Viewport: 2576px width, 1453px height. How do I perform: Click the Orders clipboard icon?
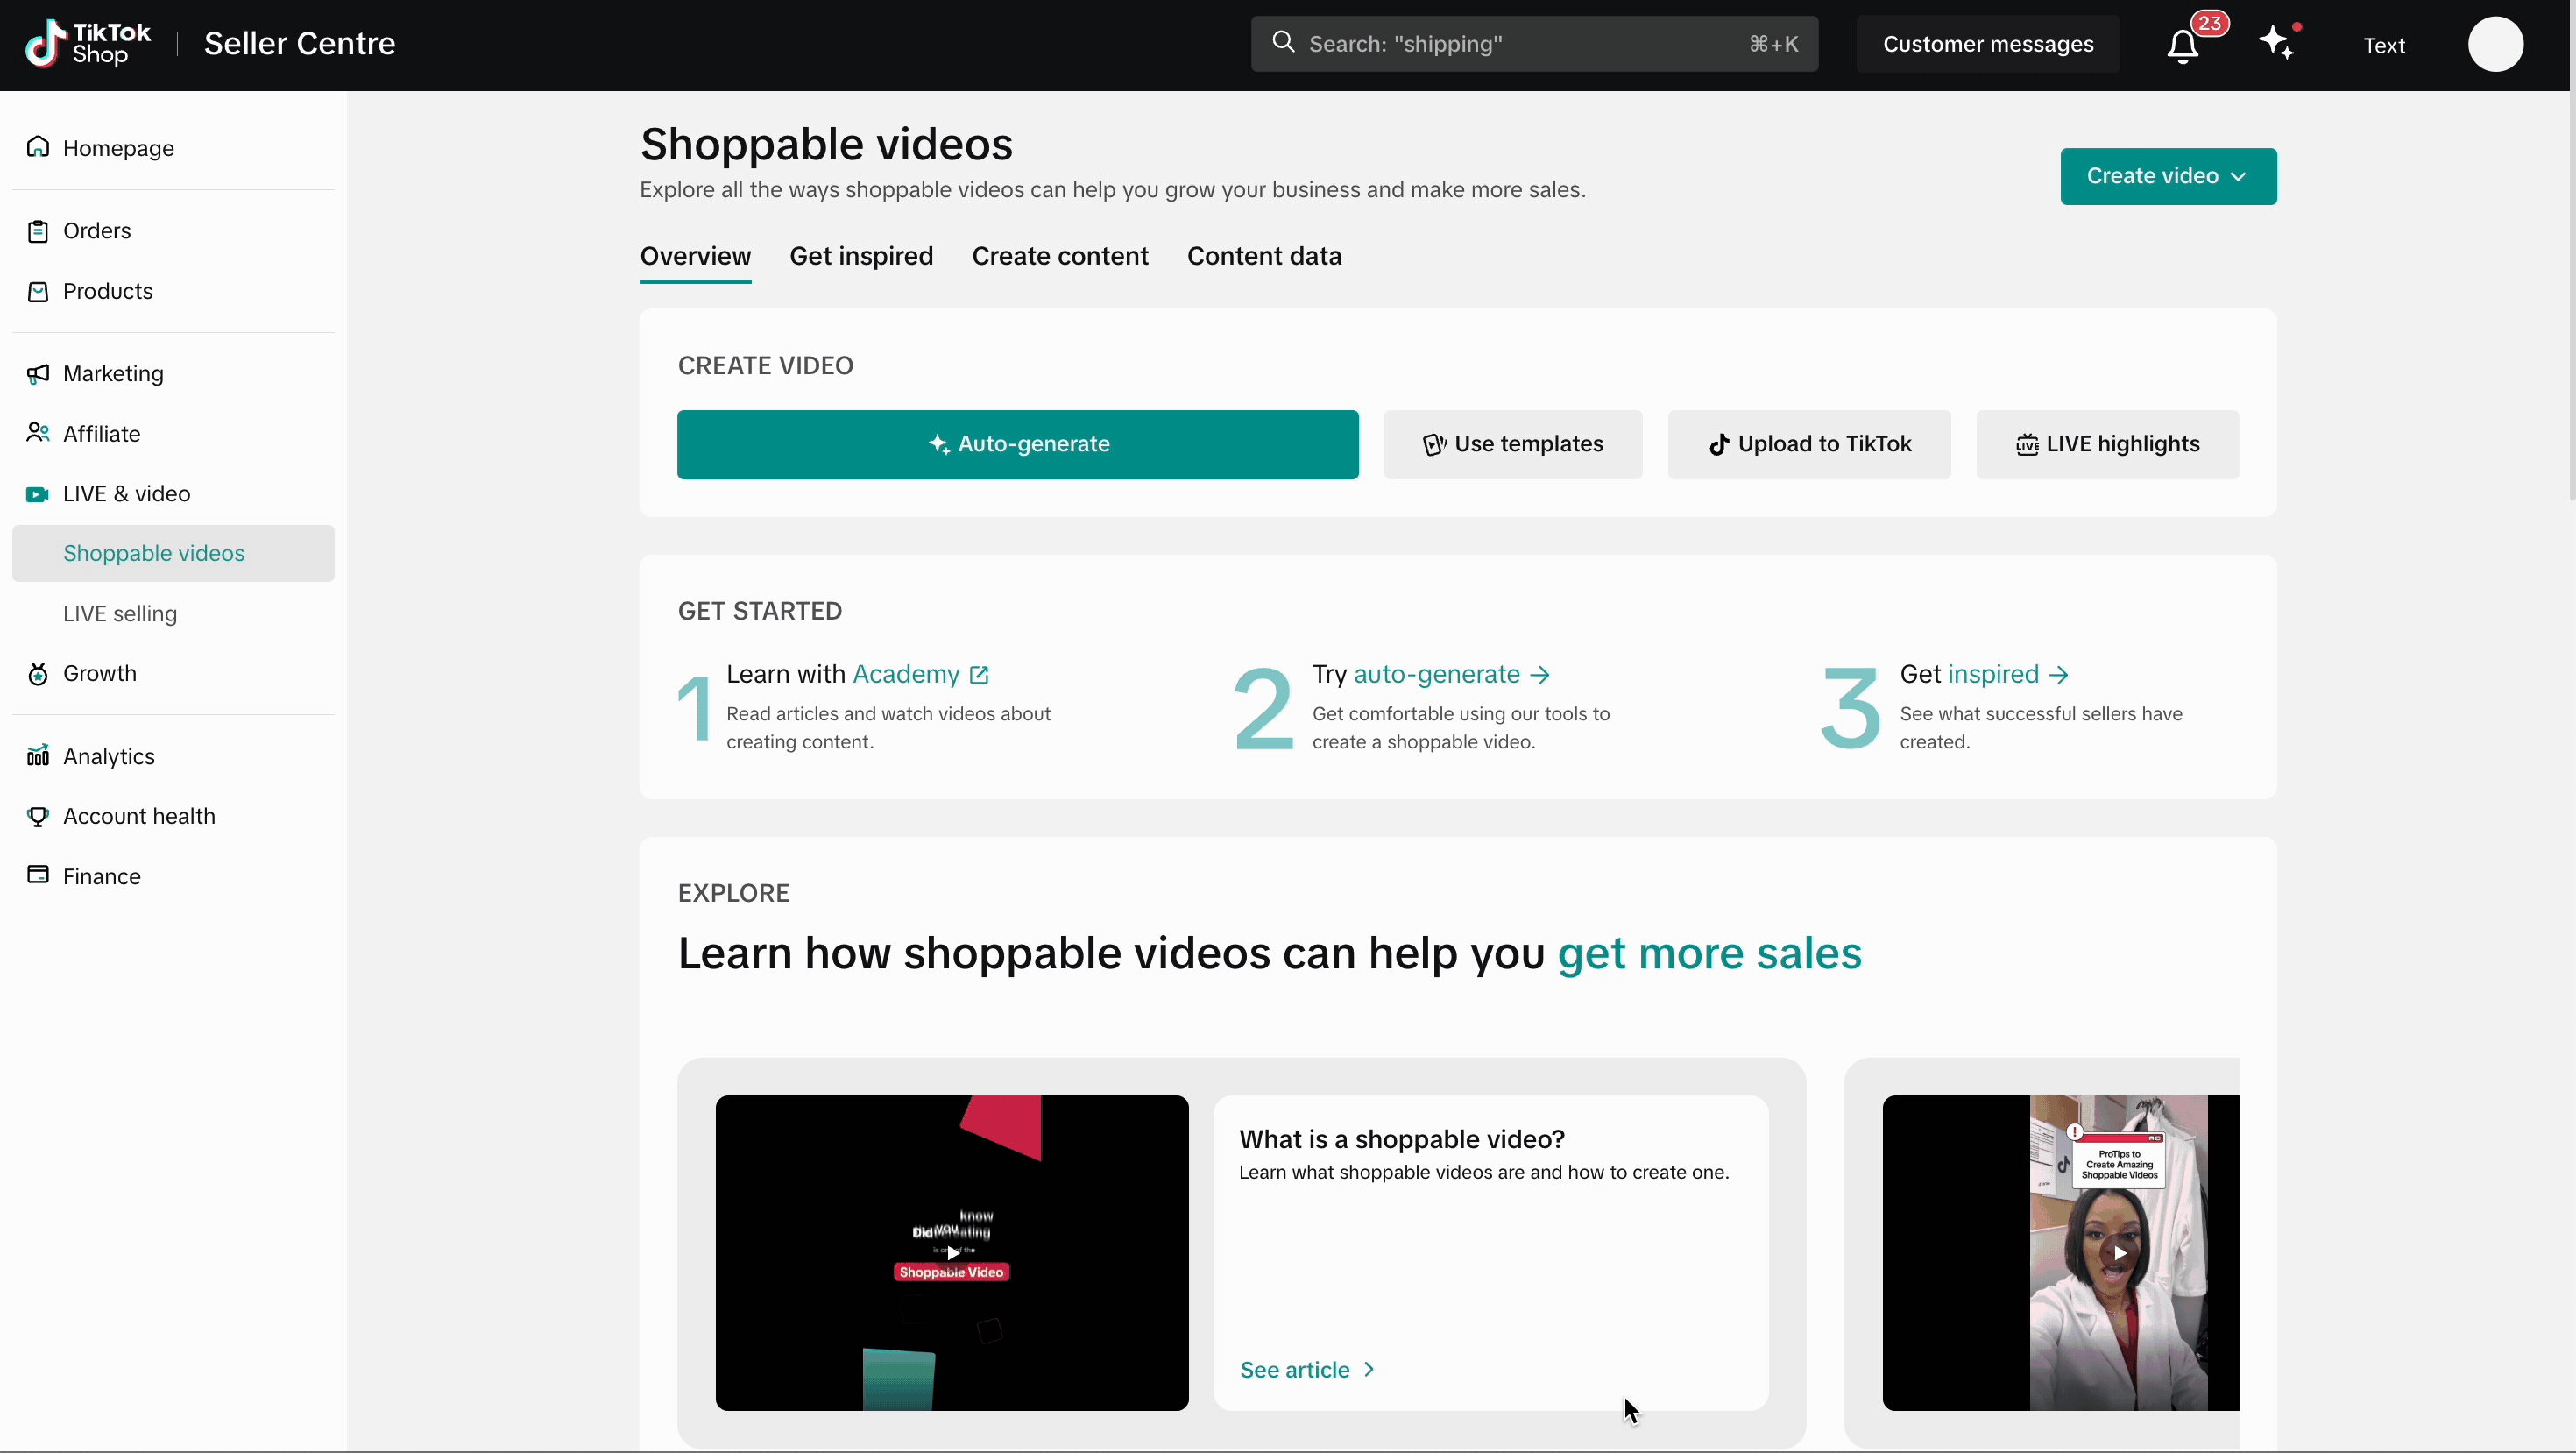(38, 231)
